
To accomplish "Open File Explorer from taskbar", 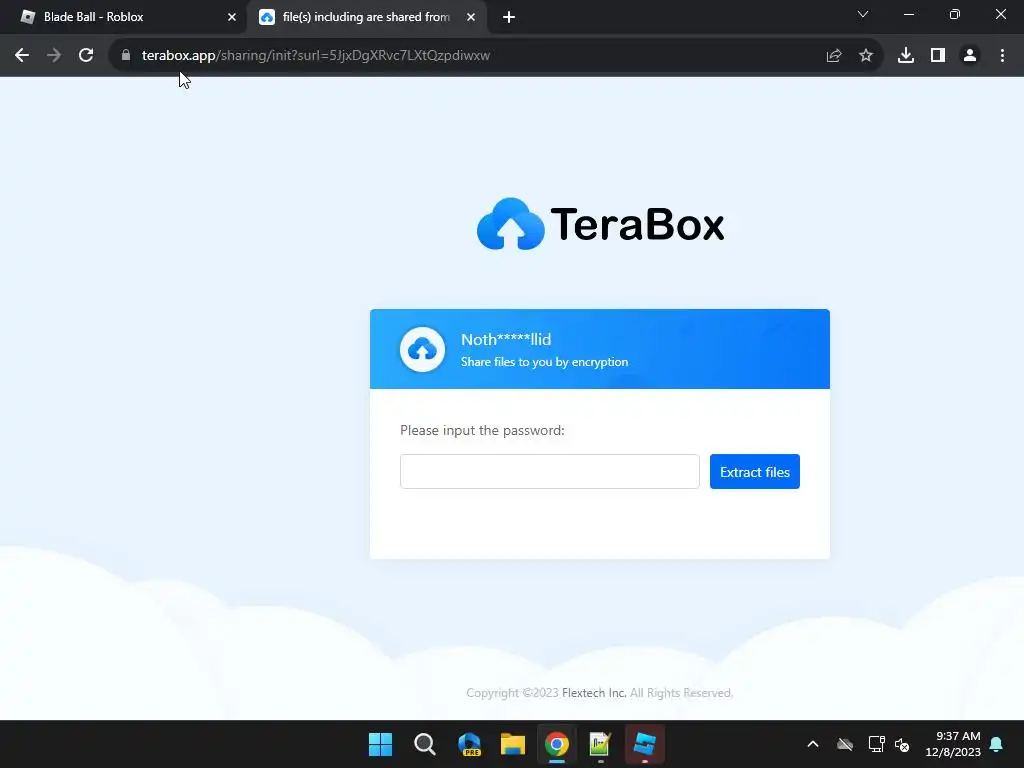I will click(x=513, y=744).
